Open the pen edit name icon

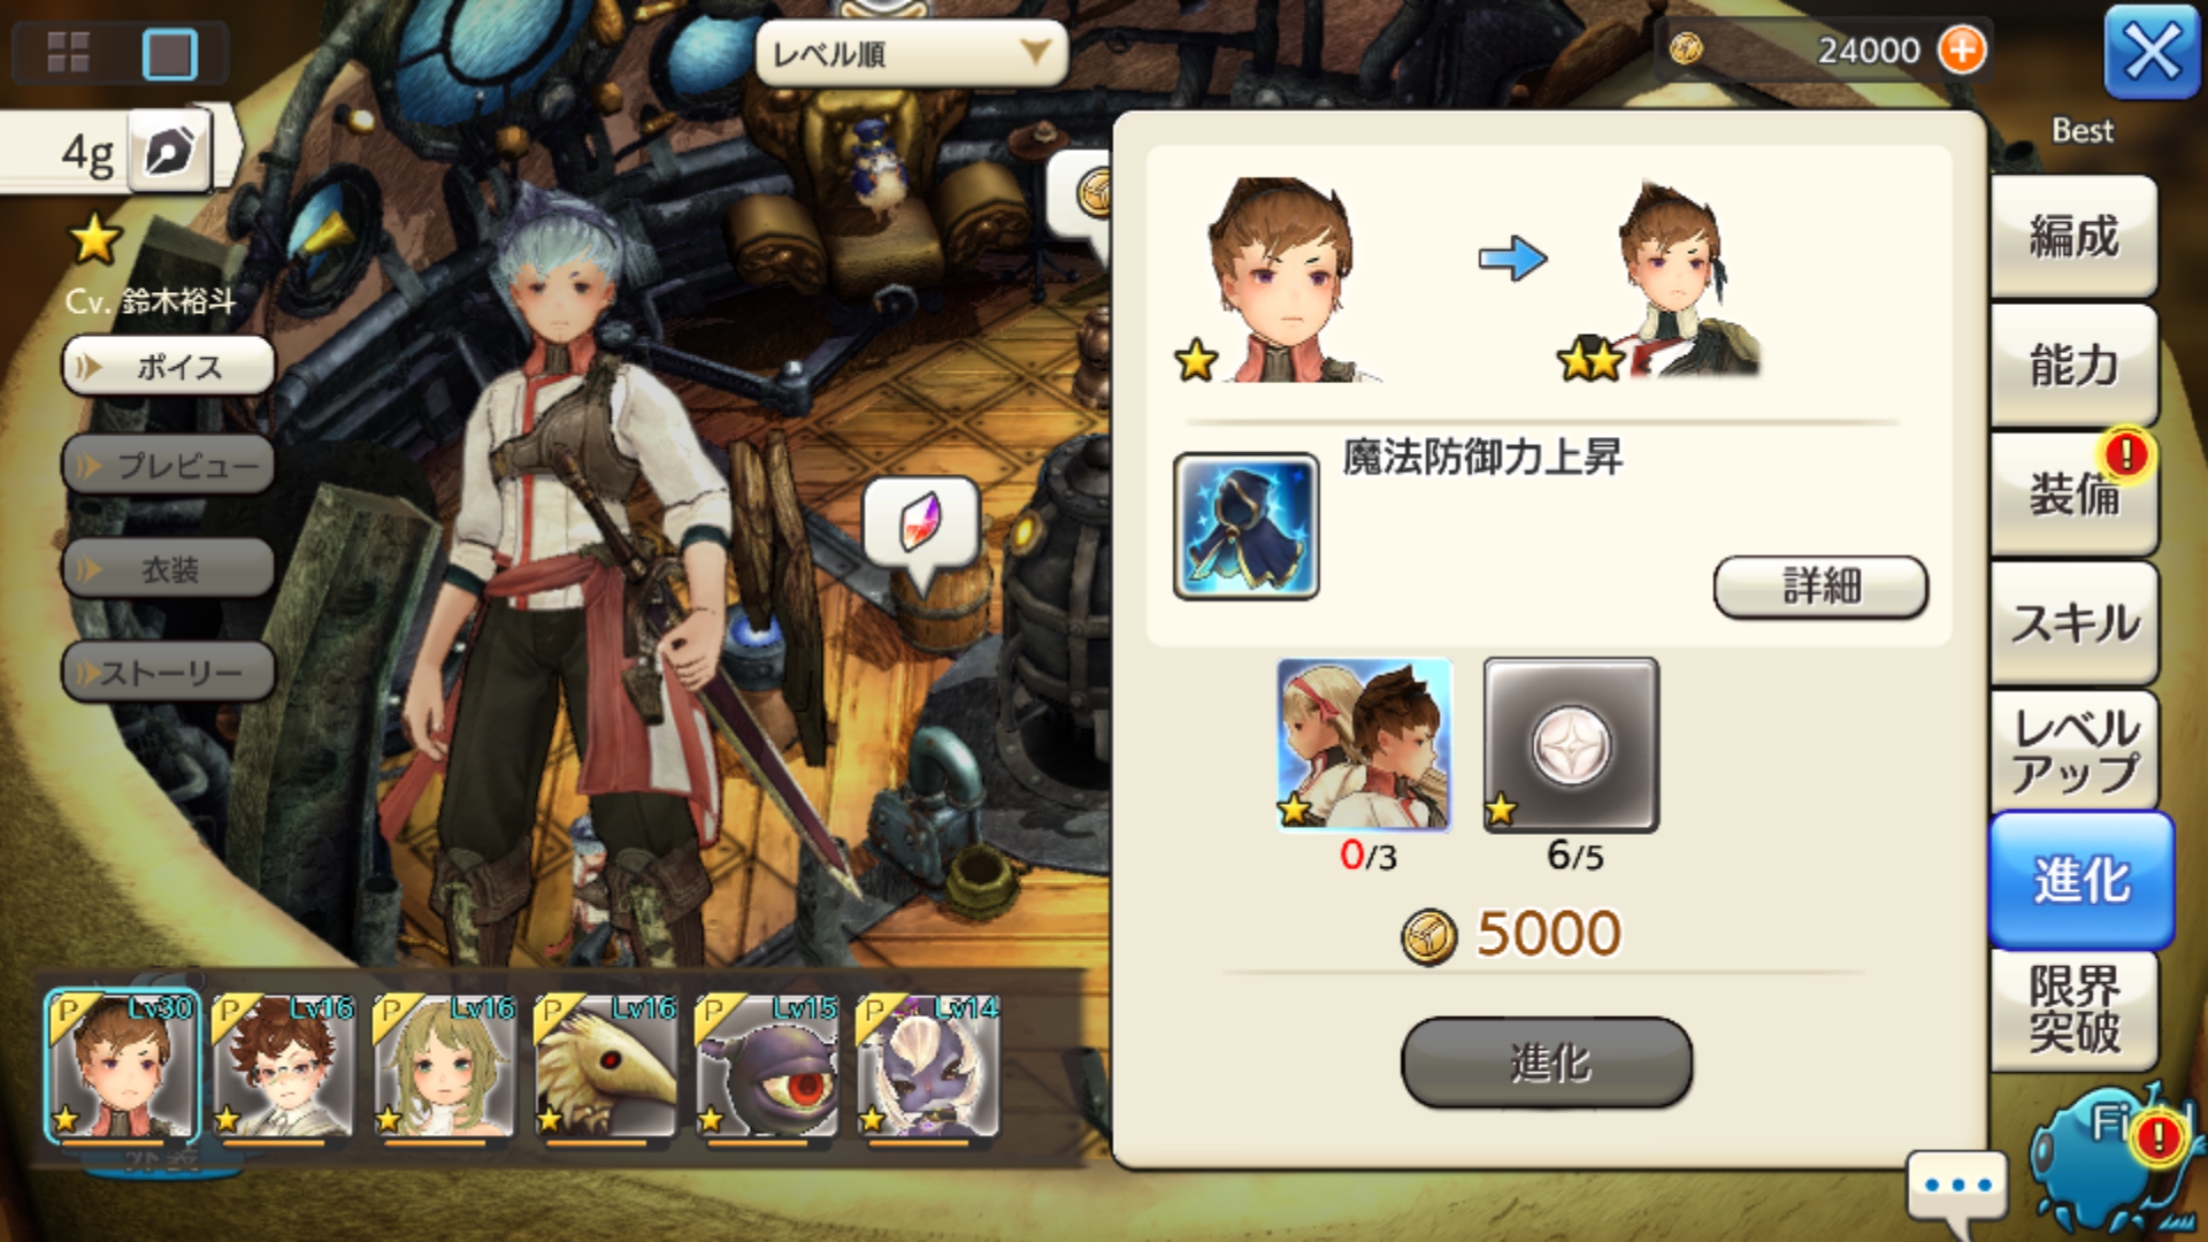(169, 151)
